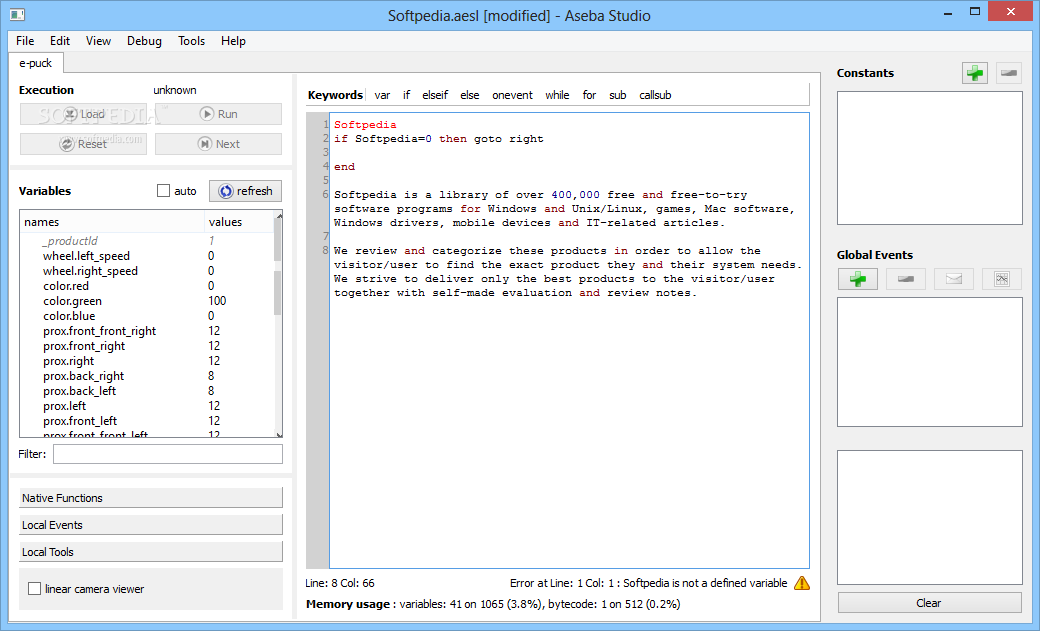Open the Edit menu
This screenshot has width=1040, height=631.
pyautogui.click(x=60, y=41)
